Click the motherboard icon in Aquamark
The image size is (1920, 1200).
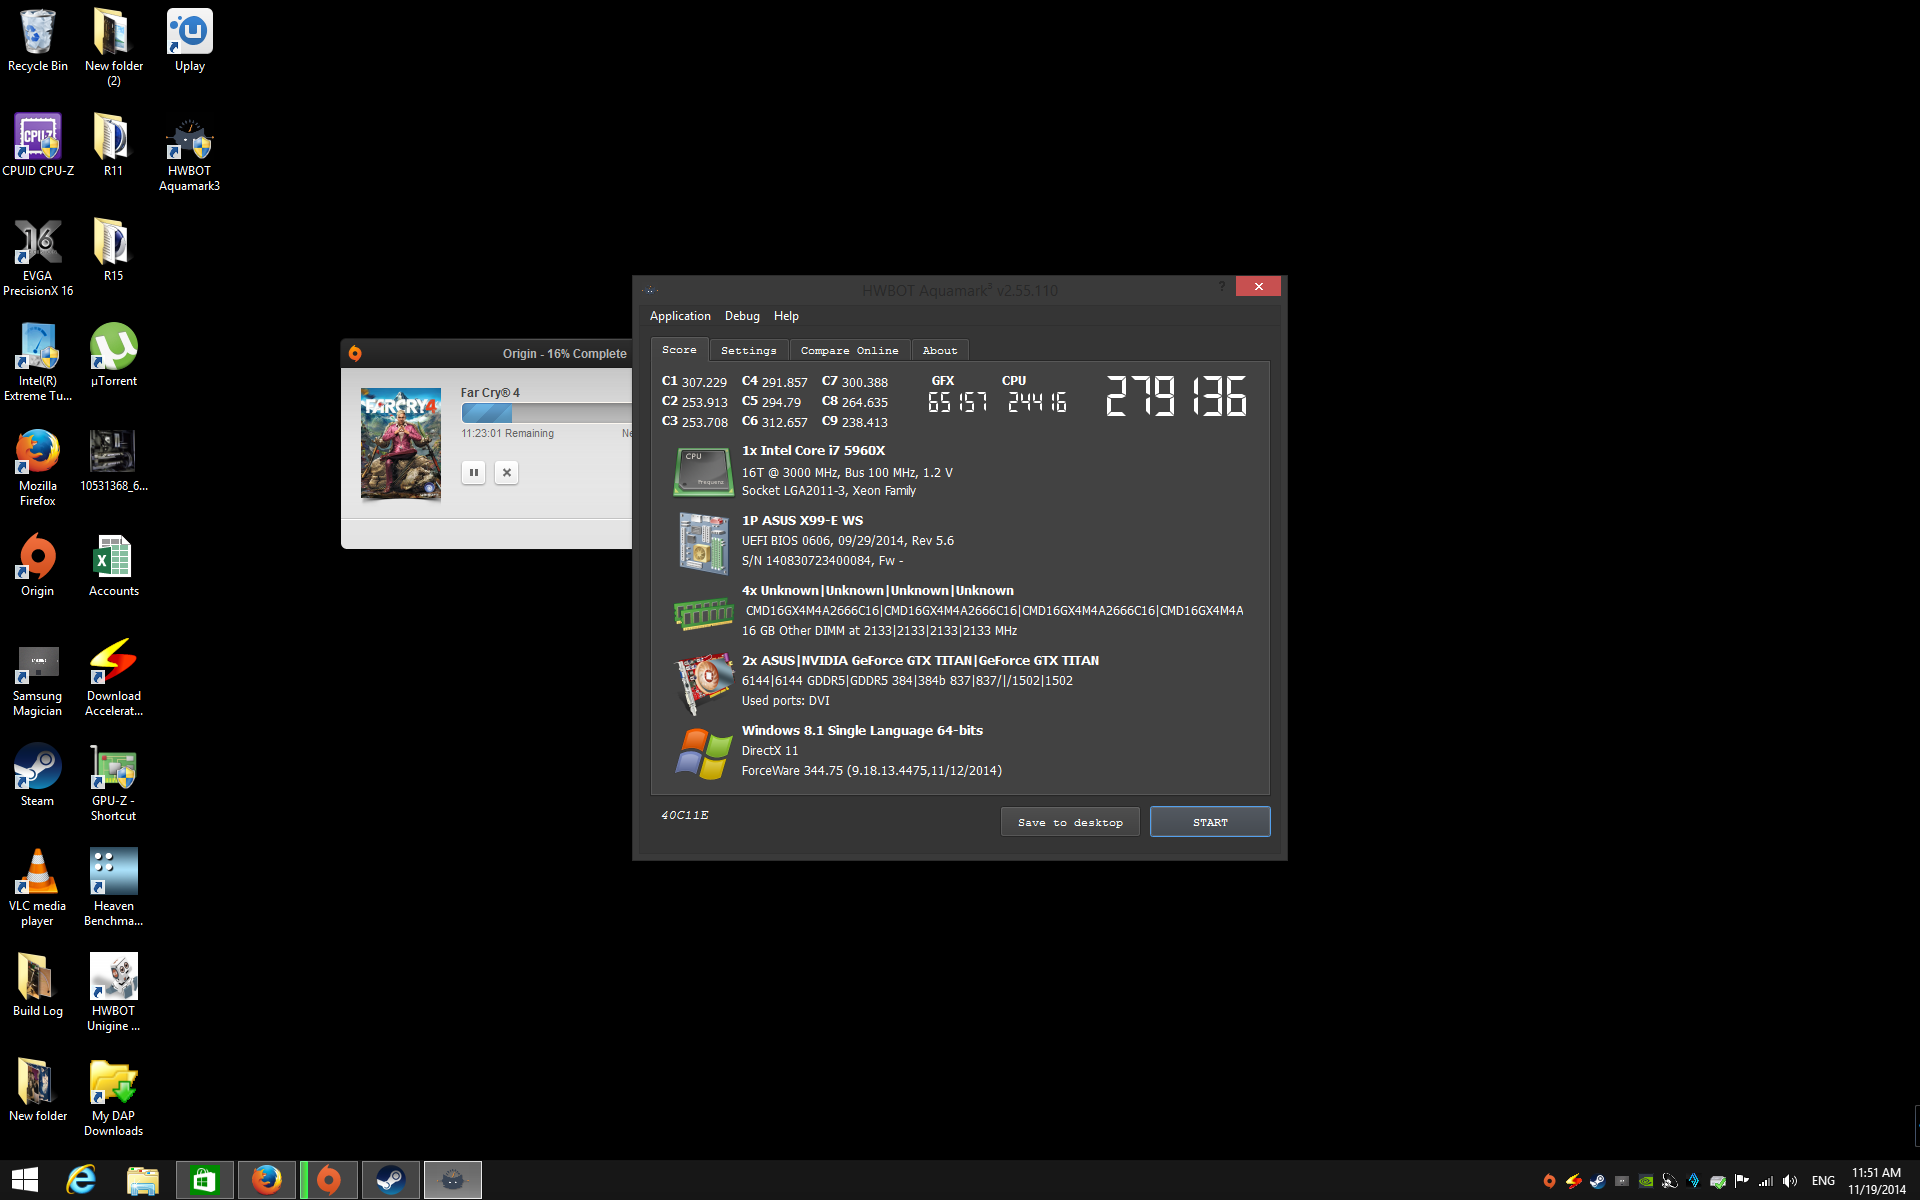click(x=703, y=542)
